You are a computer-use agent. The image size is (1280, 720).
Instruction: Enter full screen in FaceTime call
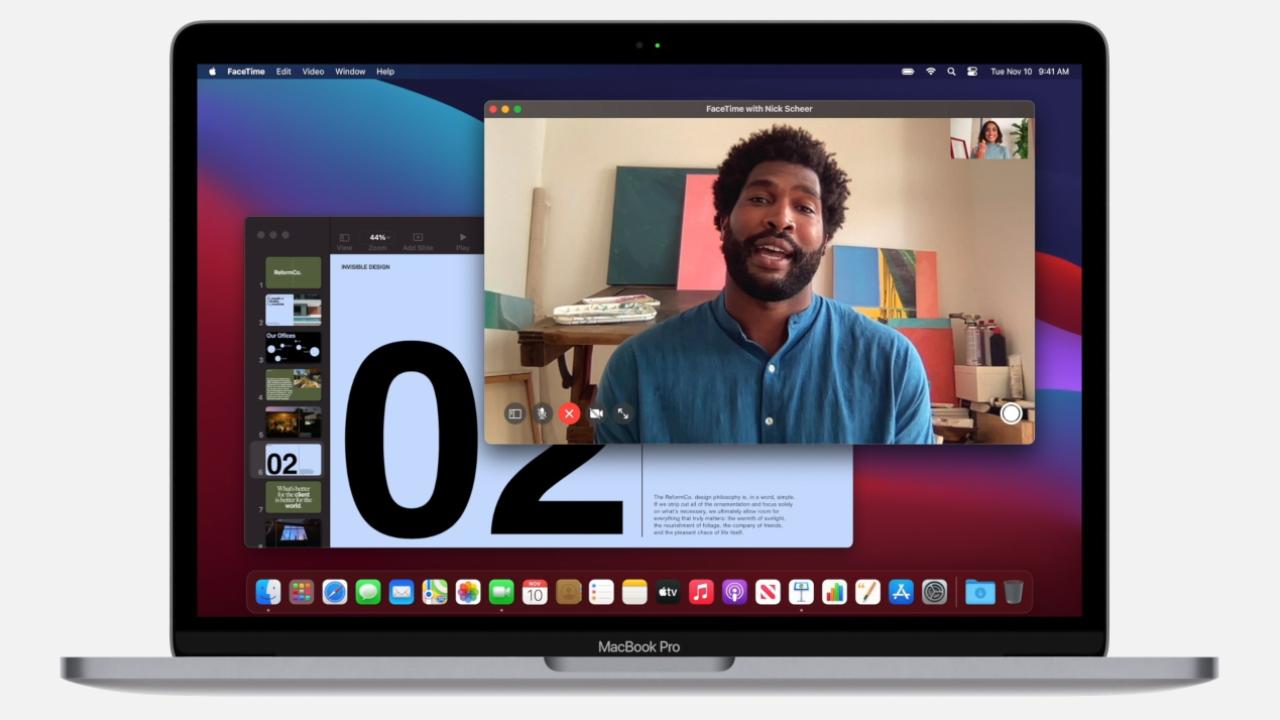point(623,413)
